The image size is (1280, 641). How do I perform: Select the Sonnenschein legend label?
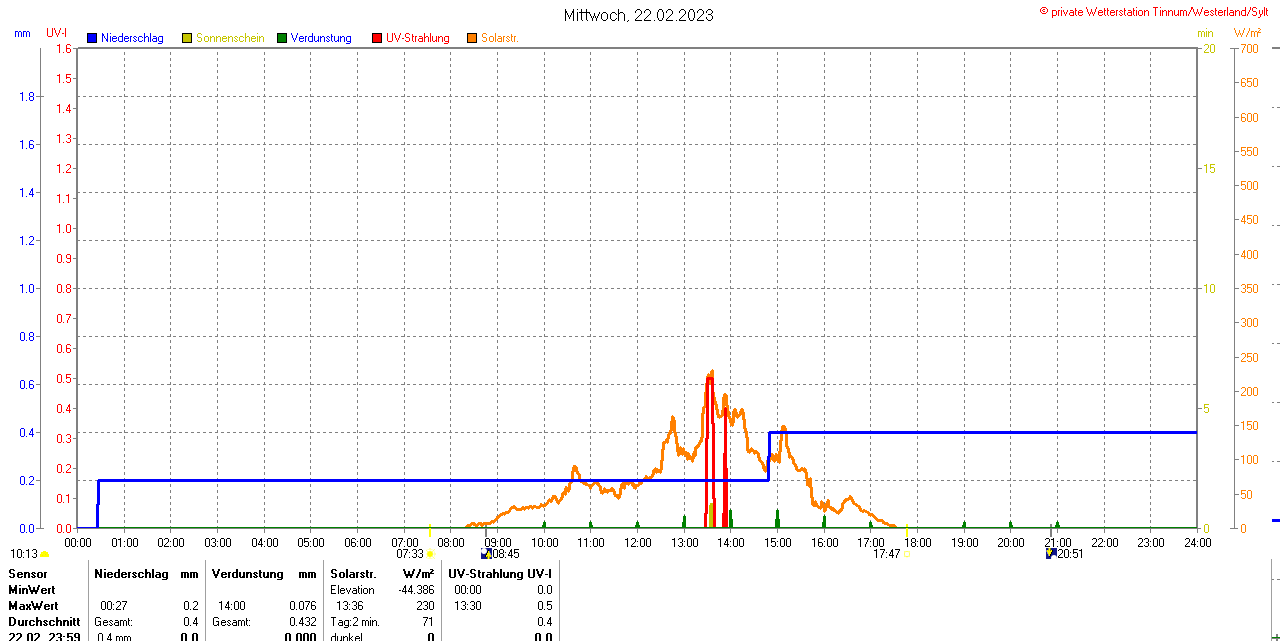coord(230,38)
